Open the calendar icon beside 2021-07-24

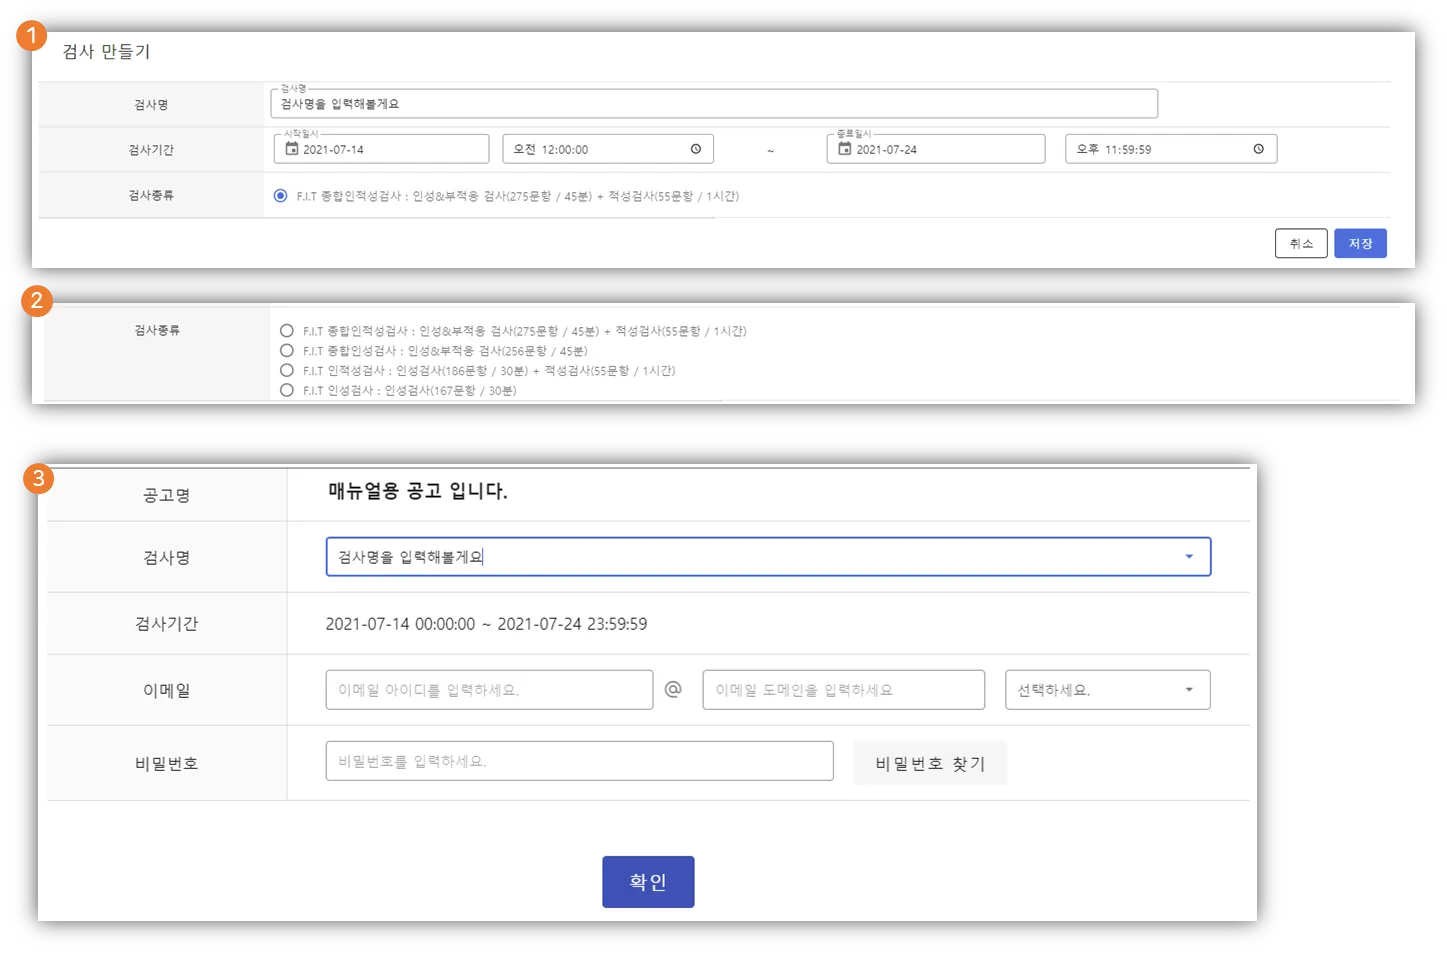click(845, 149)
